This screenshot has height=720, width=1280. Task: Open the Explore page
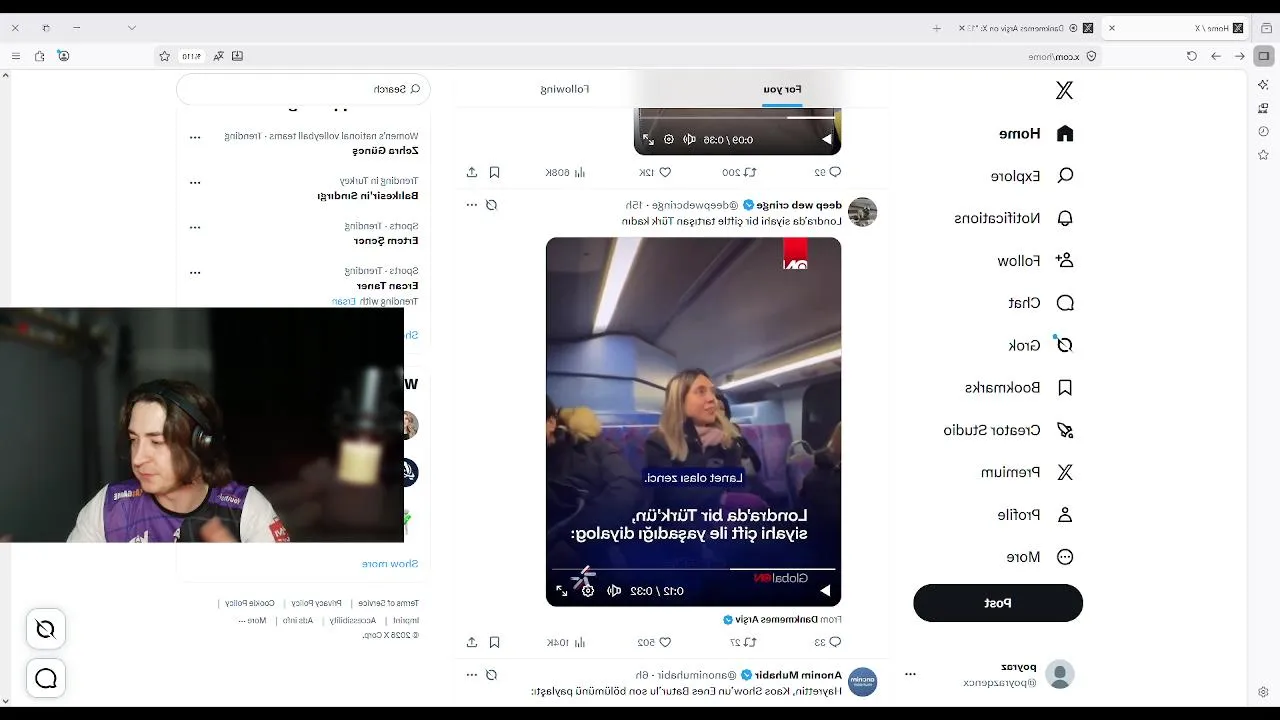1032,176
